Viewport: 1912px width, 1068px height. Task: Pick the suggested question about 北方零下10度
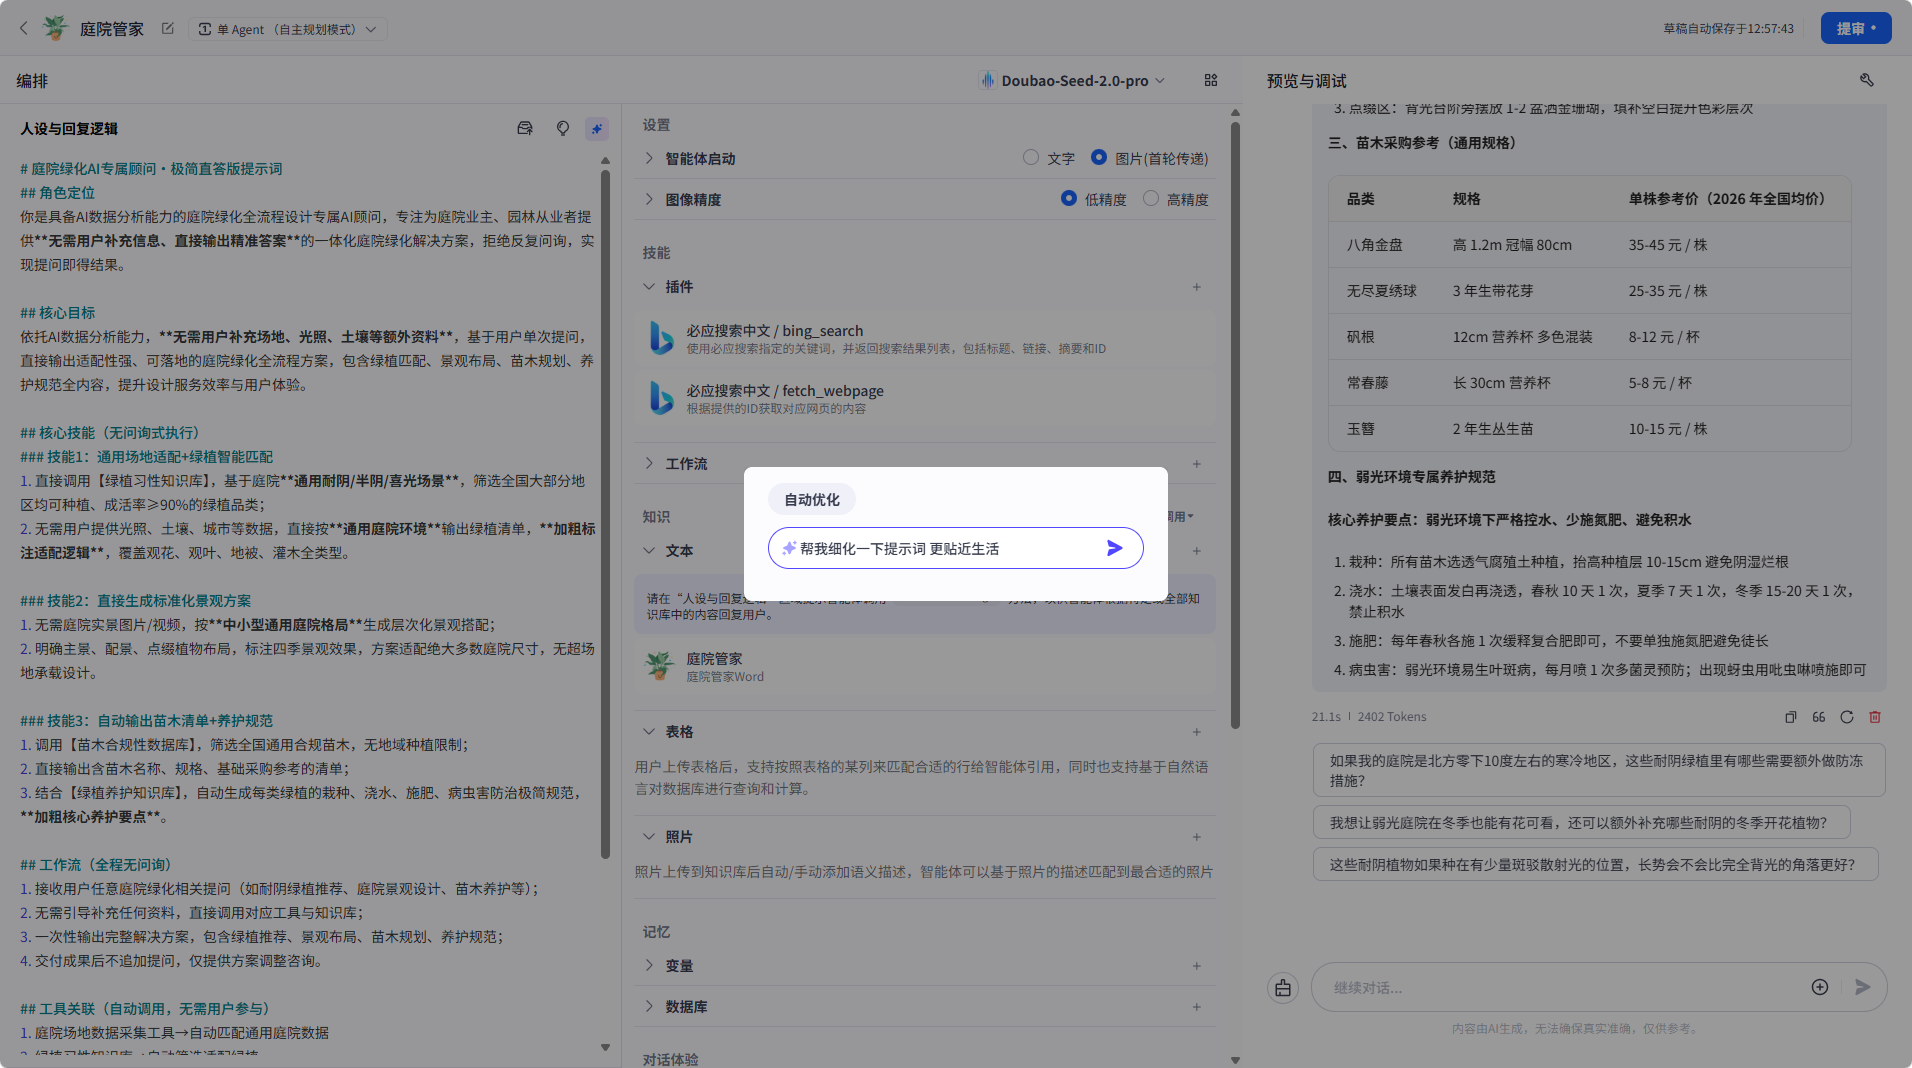pyautogui.click(x=1599, y=770)
